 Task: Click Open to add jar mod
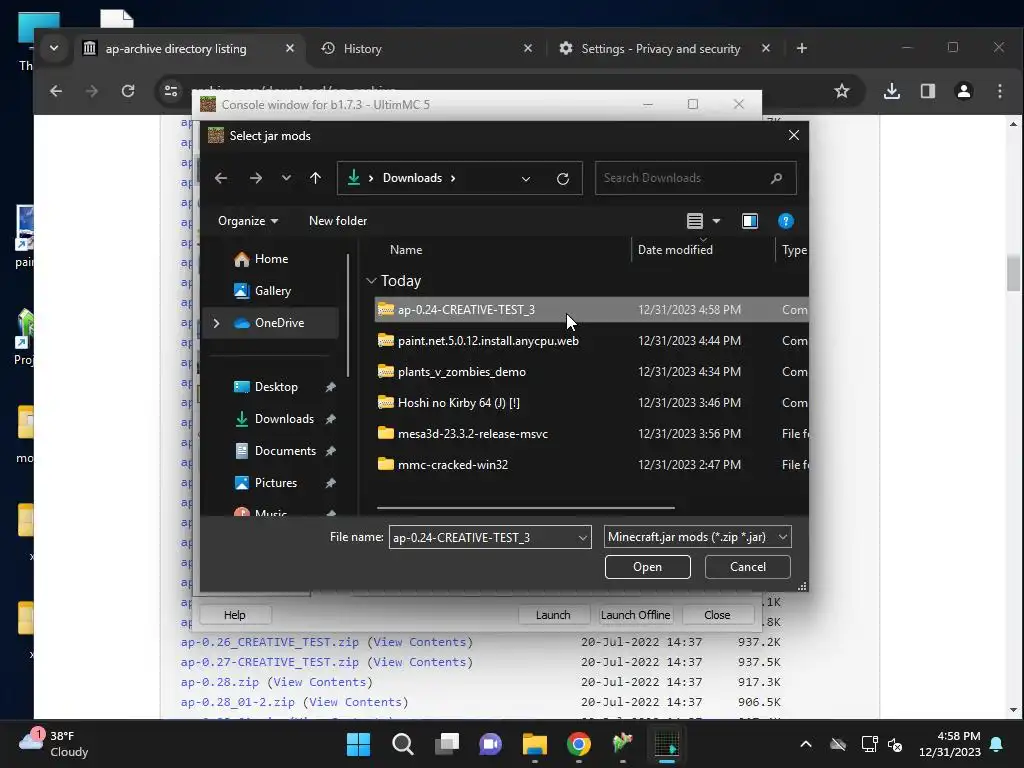pyautogui.click(x=647, y=567)
